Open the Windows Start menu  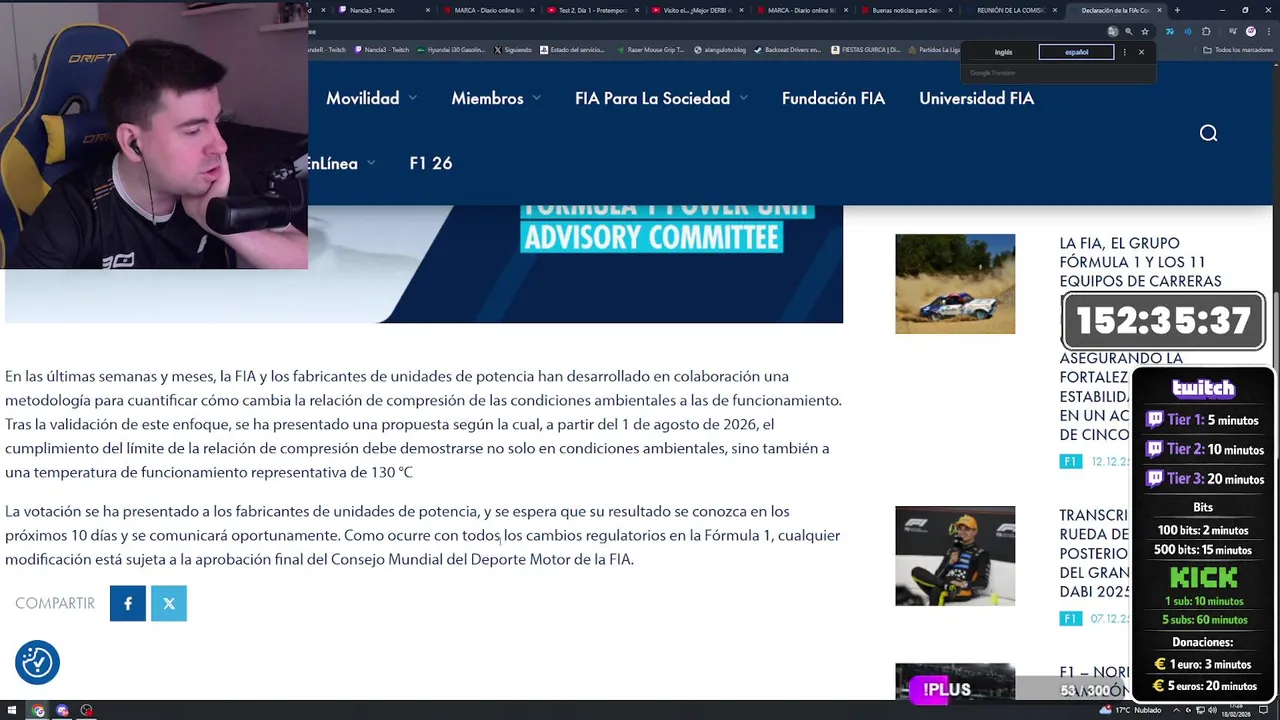(x=11, y=711)
